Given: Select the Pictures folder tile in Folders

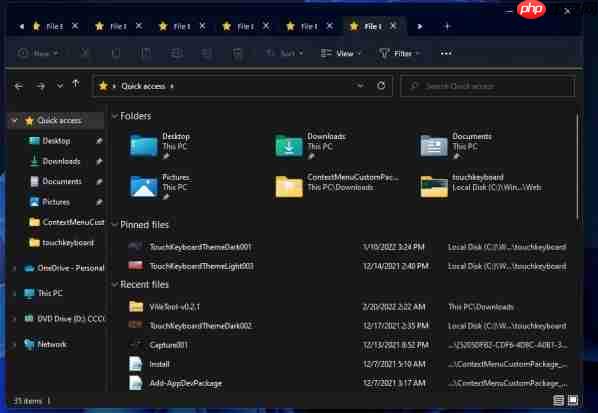Looking at the screenshot, I should (x=160, y=187).
